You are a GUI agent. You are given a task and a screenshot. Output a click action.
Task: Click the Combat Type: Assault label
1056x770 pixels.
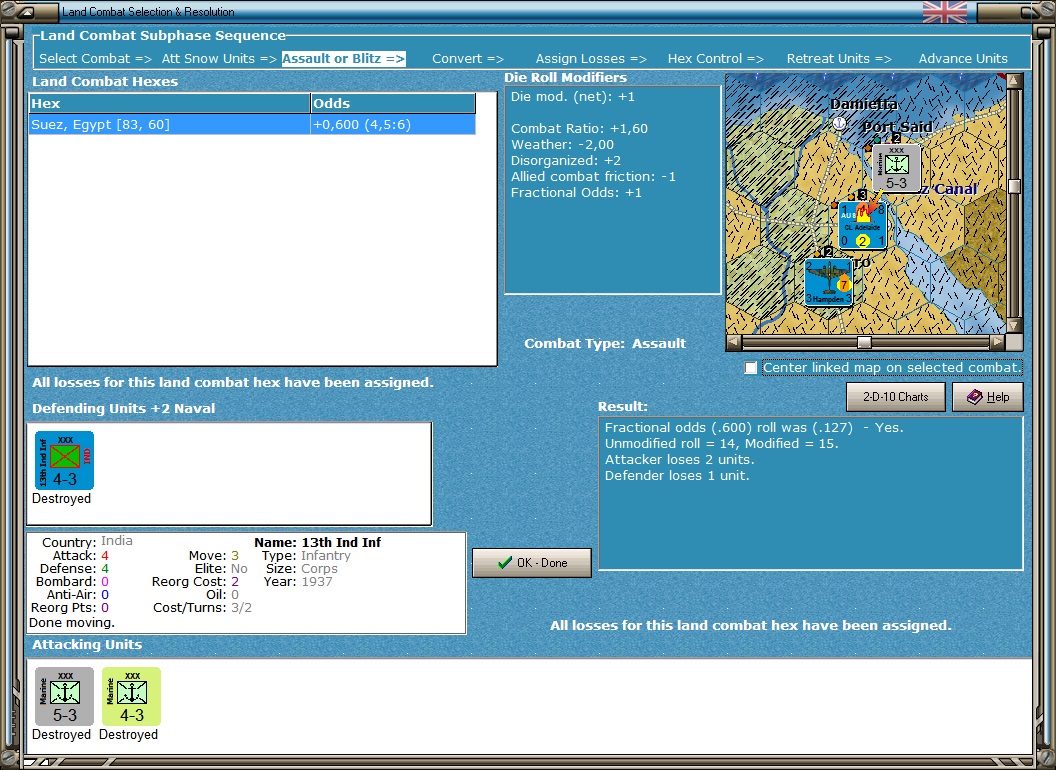click(x=605, y=344)
